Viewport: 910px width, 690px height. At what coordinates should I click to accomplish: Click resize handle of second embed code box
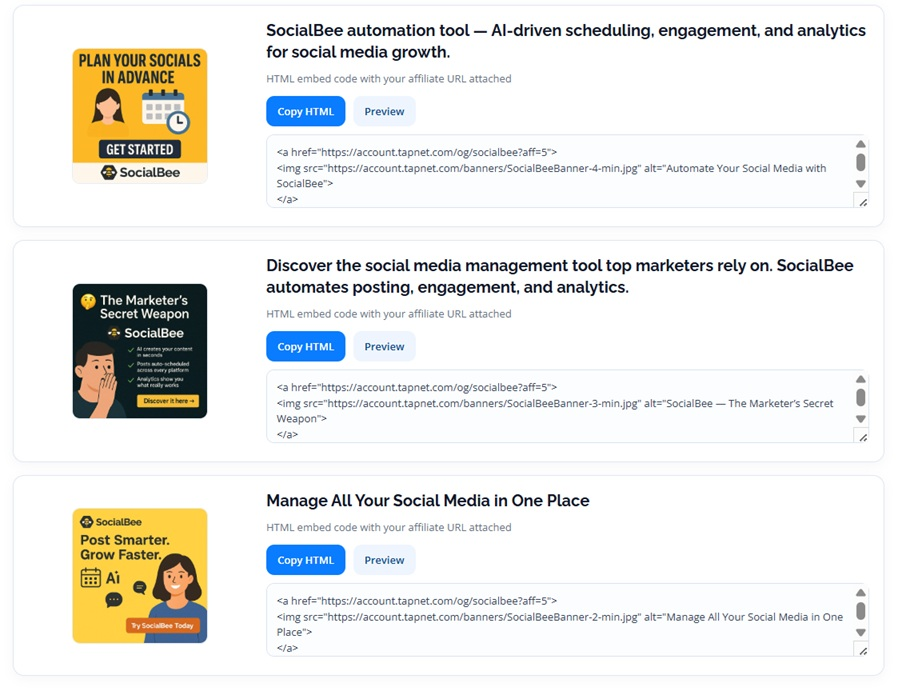click(x=862, y=436)
